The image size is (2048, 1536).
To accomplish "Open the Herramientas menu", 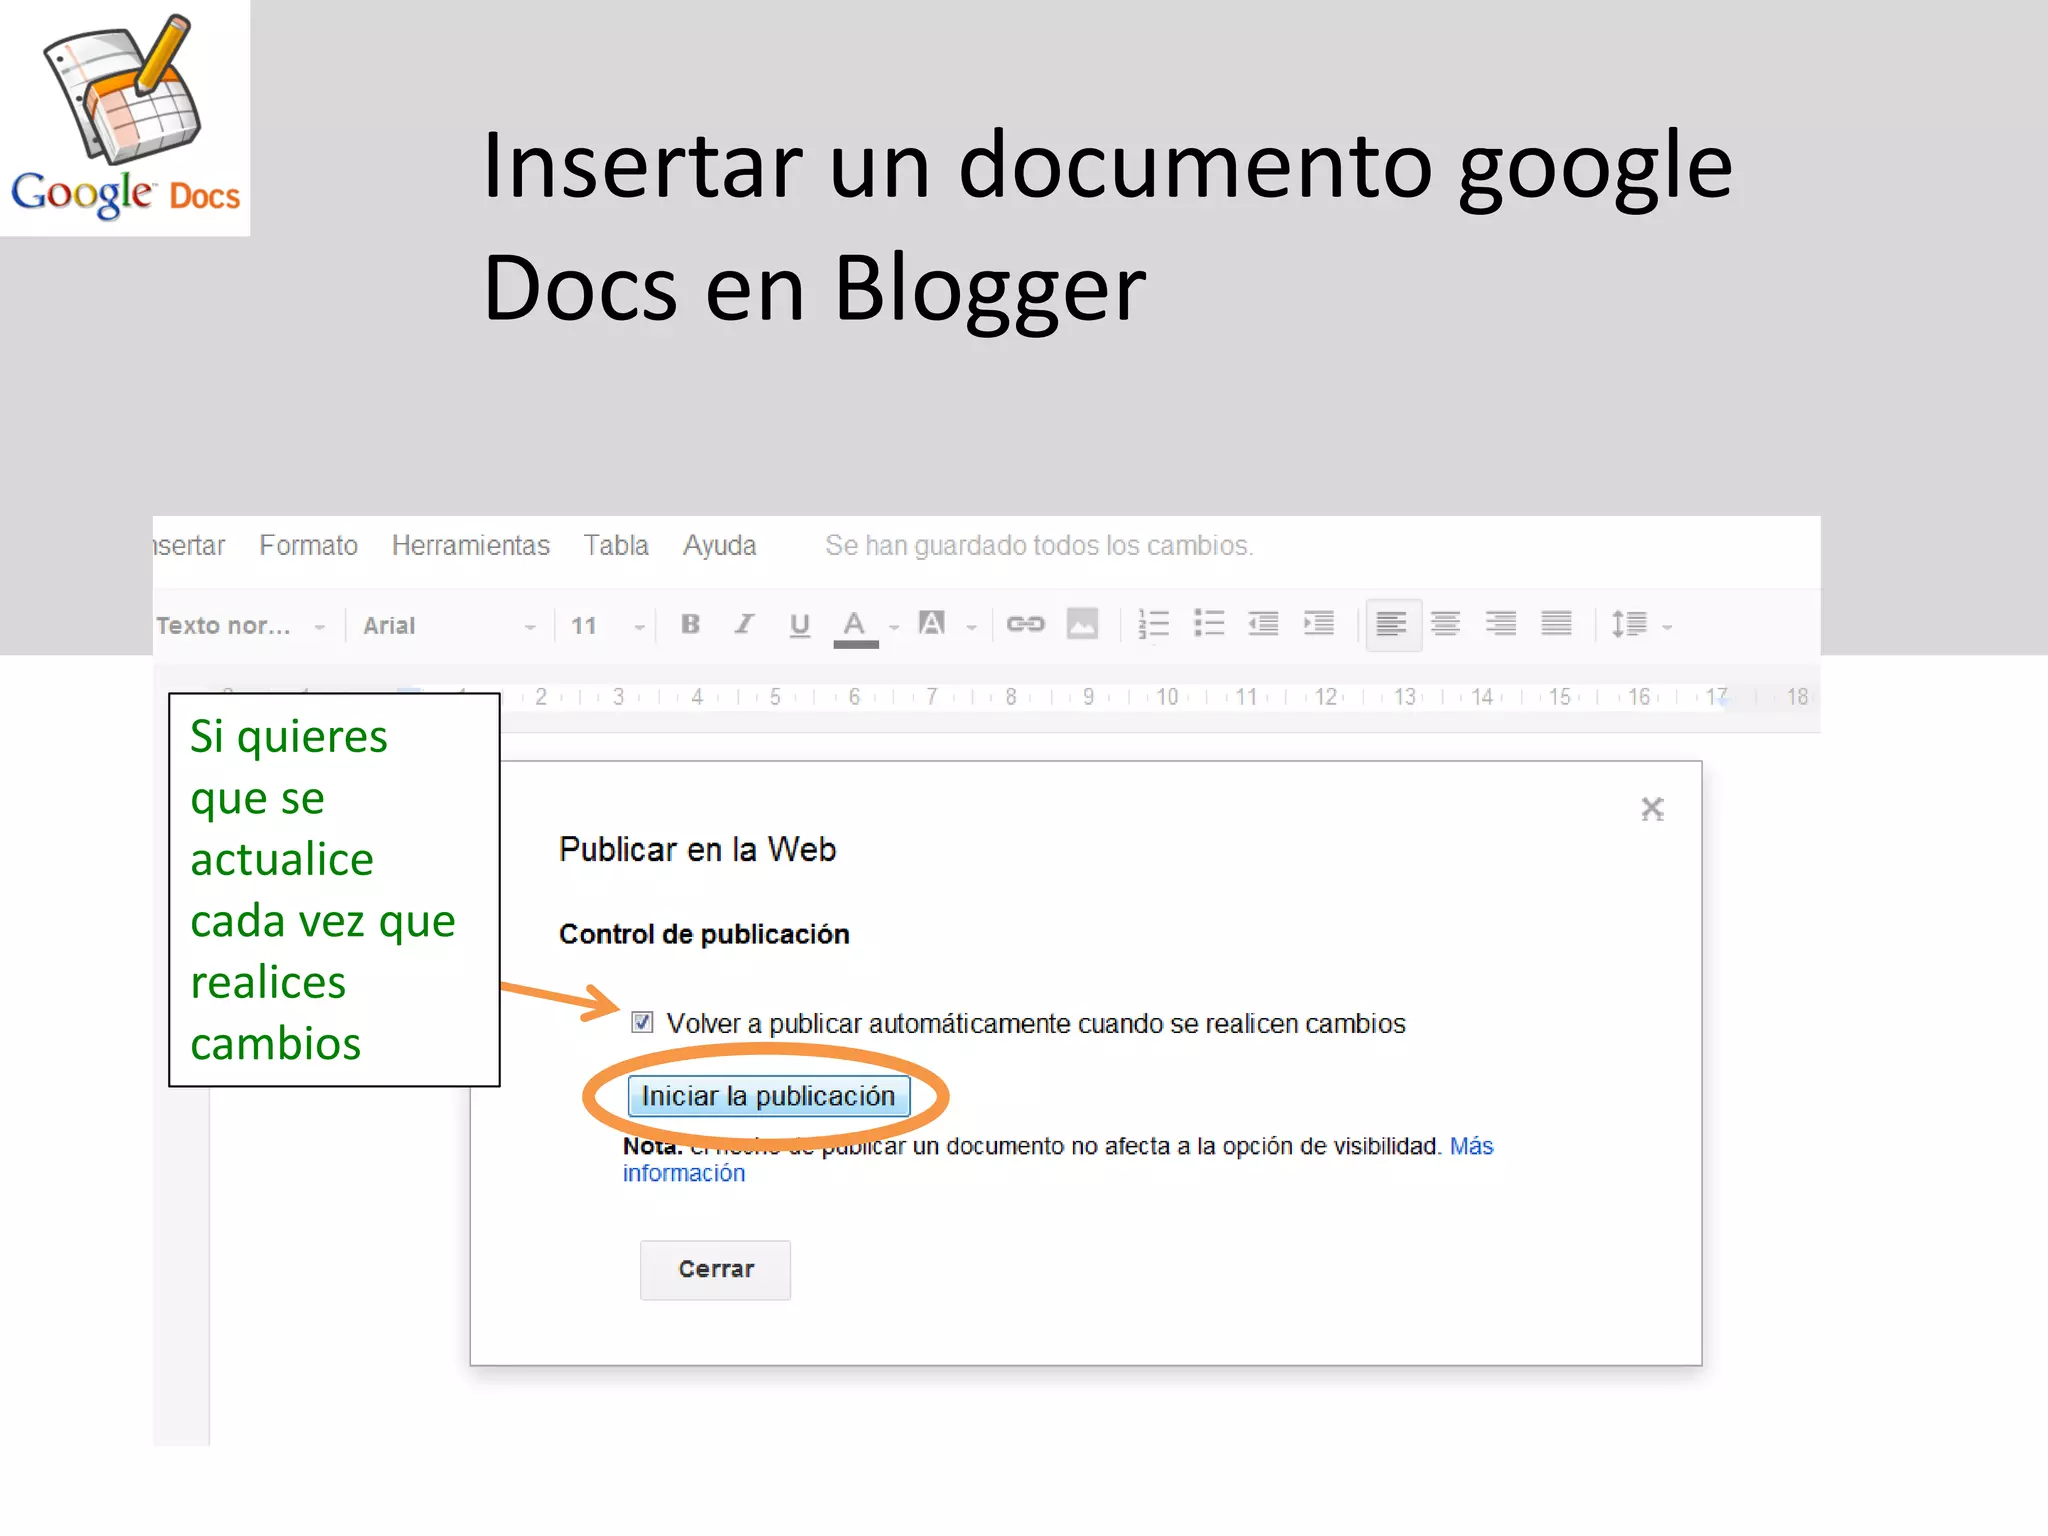I will pos(471,545).
